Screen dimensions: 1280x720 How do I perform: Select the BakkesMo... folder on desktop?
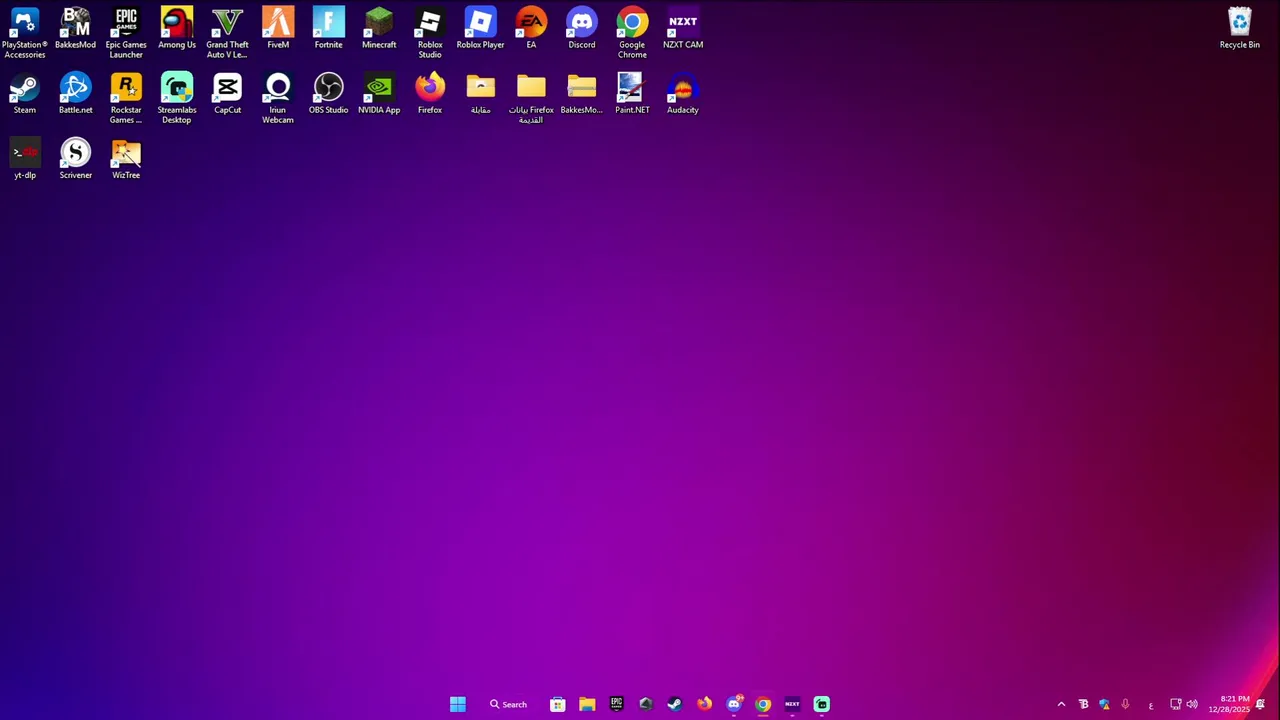(581, 94)
